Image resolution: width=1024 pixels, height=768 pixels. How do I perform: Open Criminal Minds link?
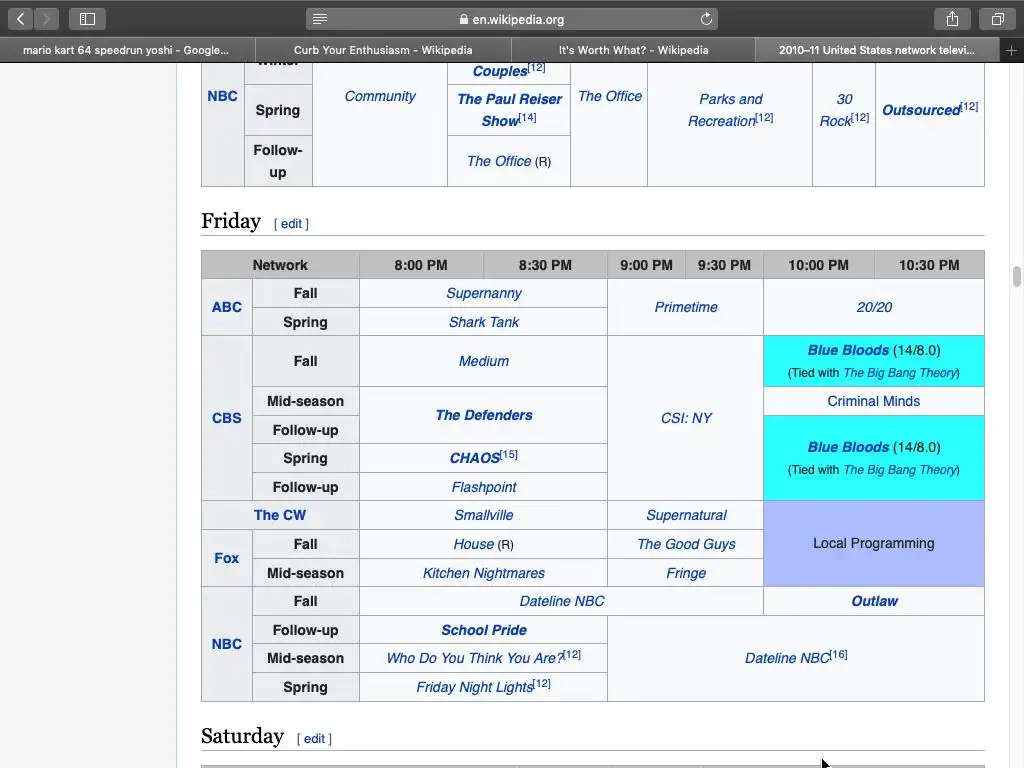click(x=874, y=401)
